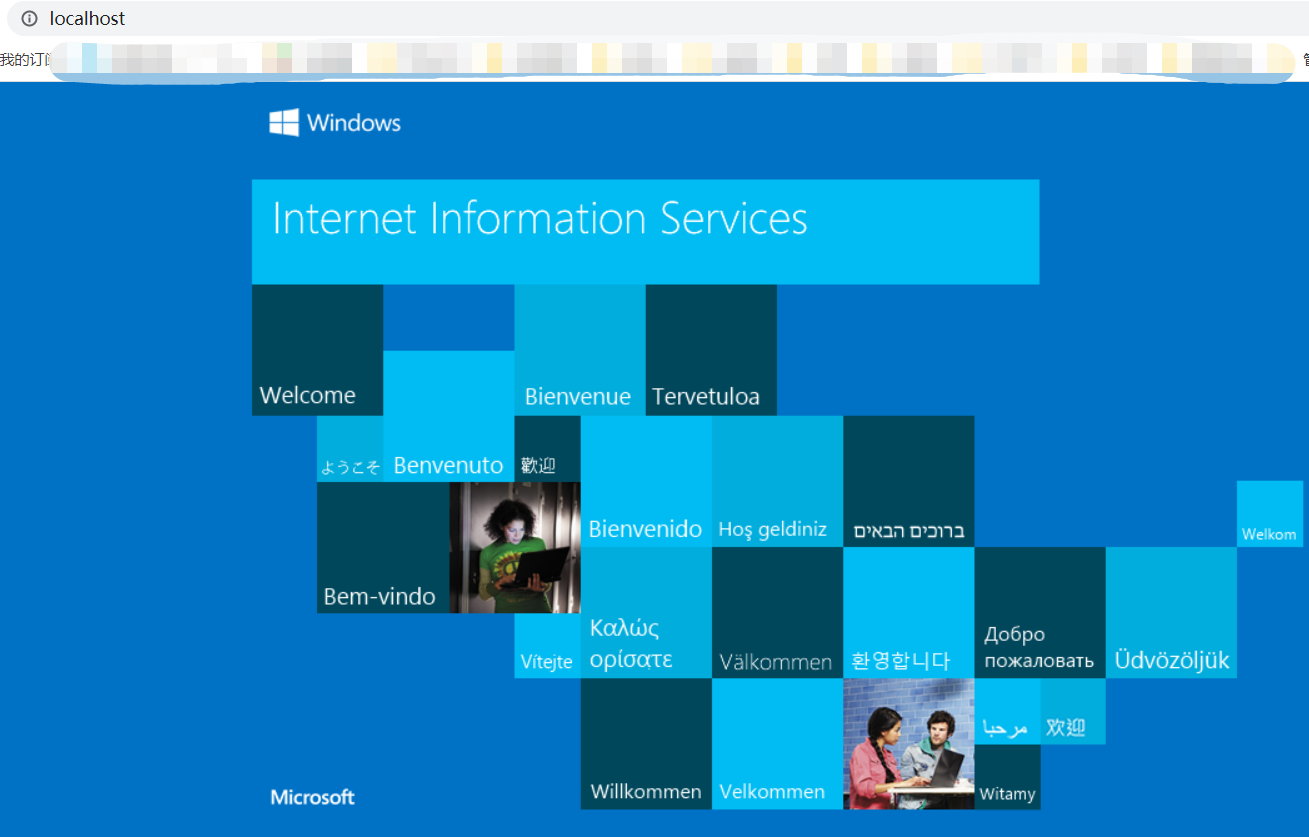Click the ようこそ tile
1309x837 pixels.
pos(350,449)
